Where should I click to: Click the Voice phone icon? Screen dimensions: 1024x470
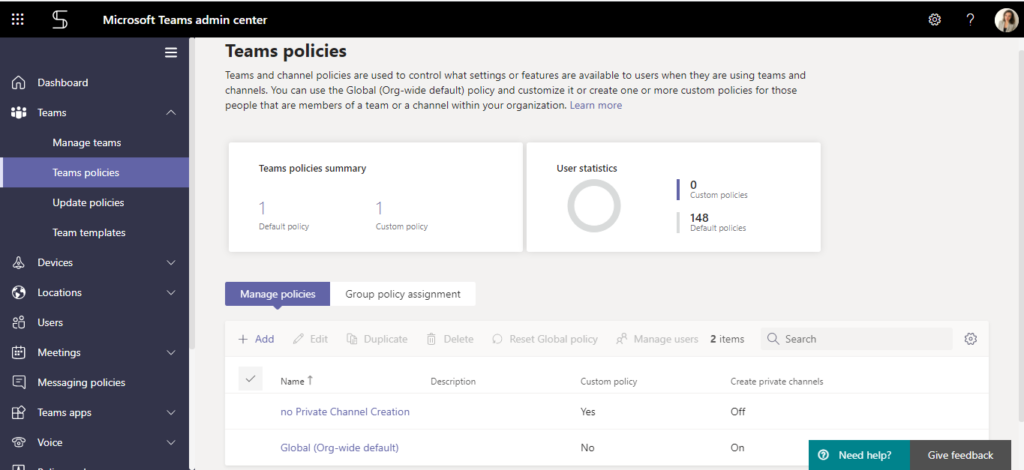coord(19,443)
